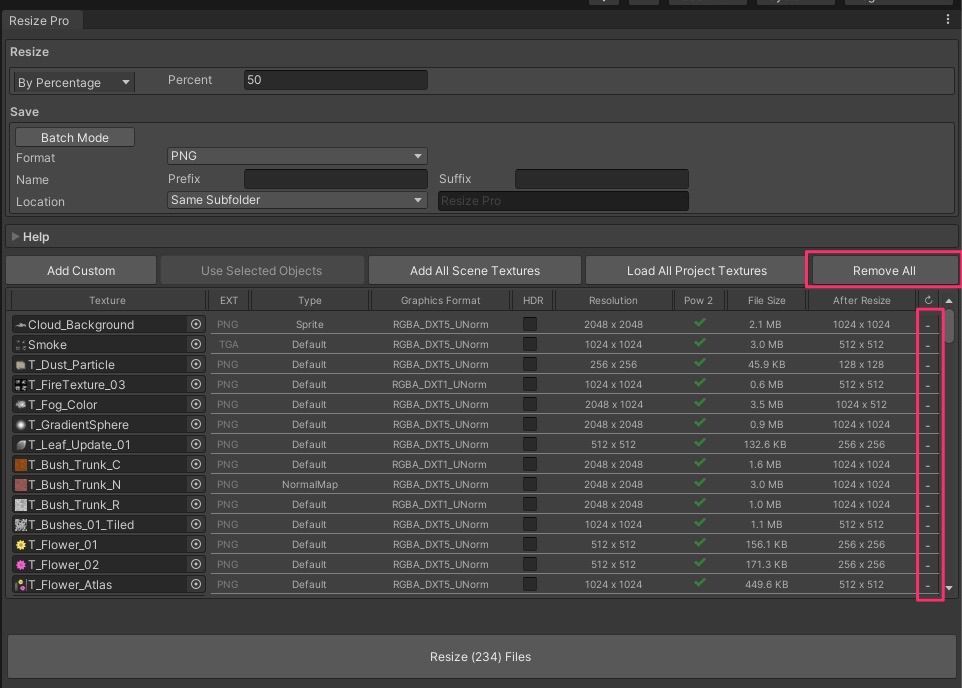Open the PNG format dropdown
Viewport: 962px width, 688px height.
pos(297,156)
